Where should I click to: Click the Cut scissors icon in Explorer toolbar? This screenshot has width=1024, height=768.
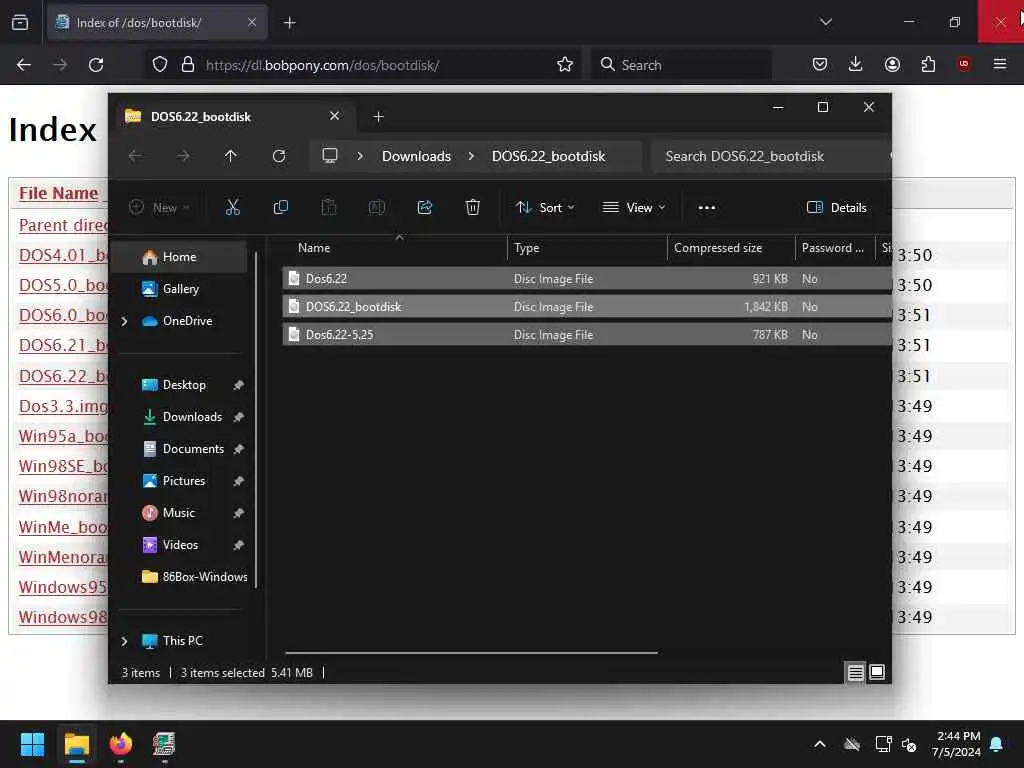coord(232,208)
